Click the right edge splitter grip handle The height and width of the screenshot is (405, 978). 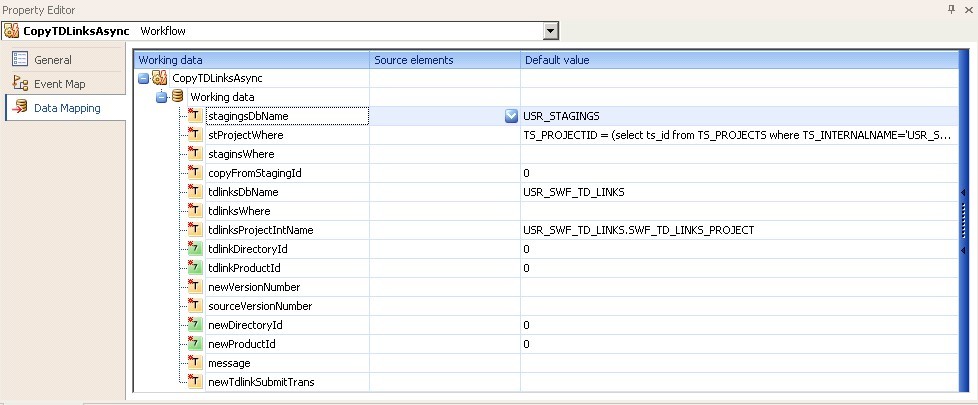(x=963, y=220)
